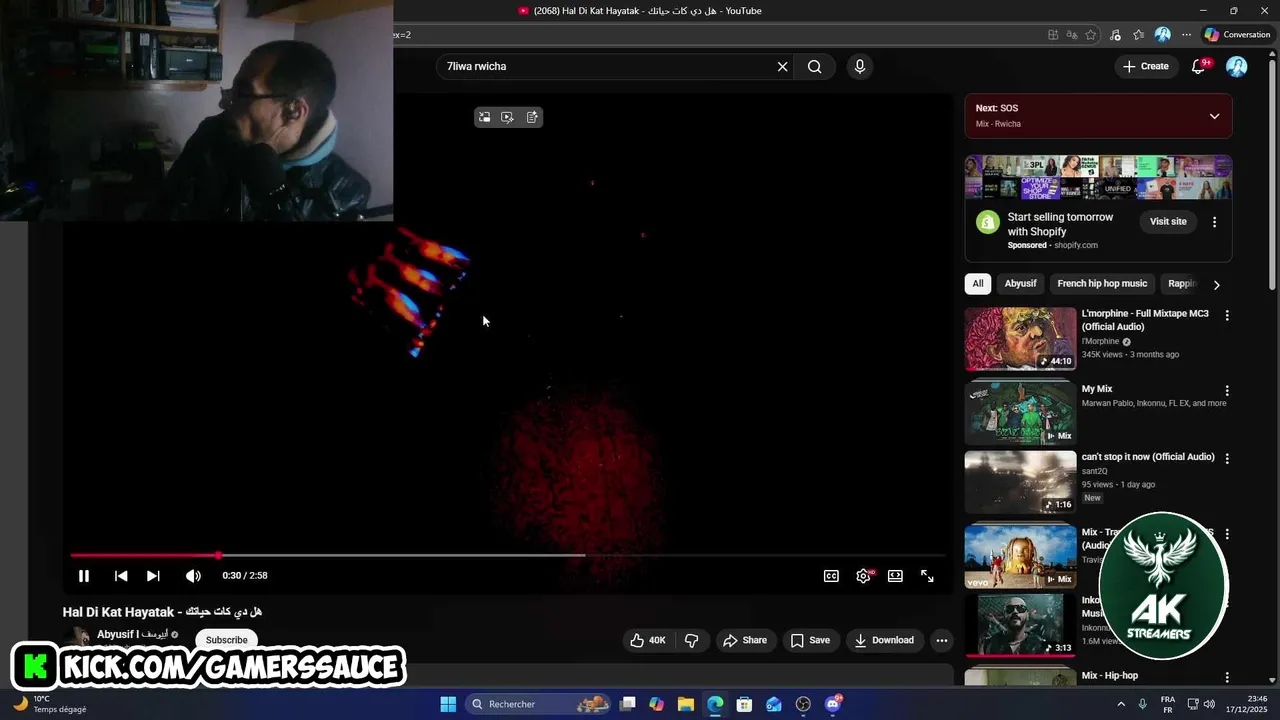Open the 'My Mix' thumbnail
This screenshot has height=720, width=1280.
[x=1020, y=412]
